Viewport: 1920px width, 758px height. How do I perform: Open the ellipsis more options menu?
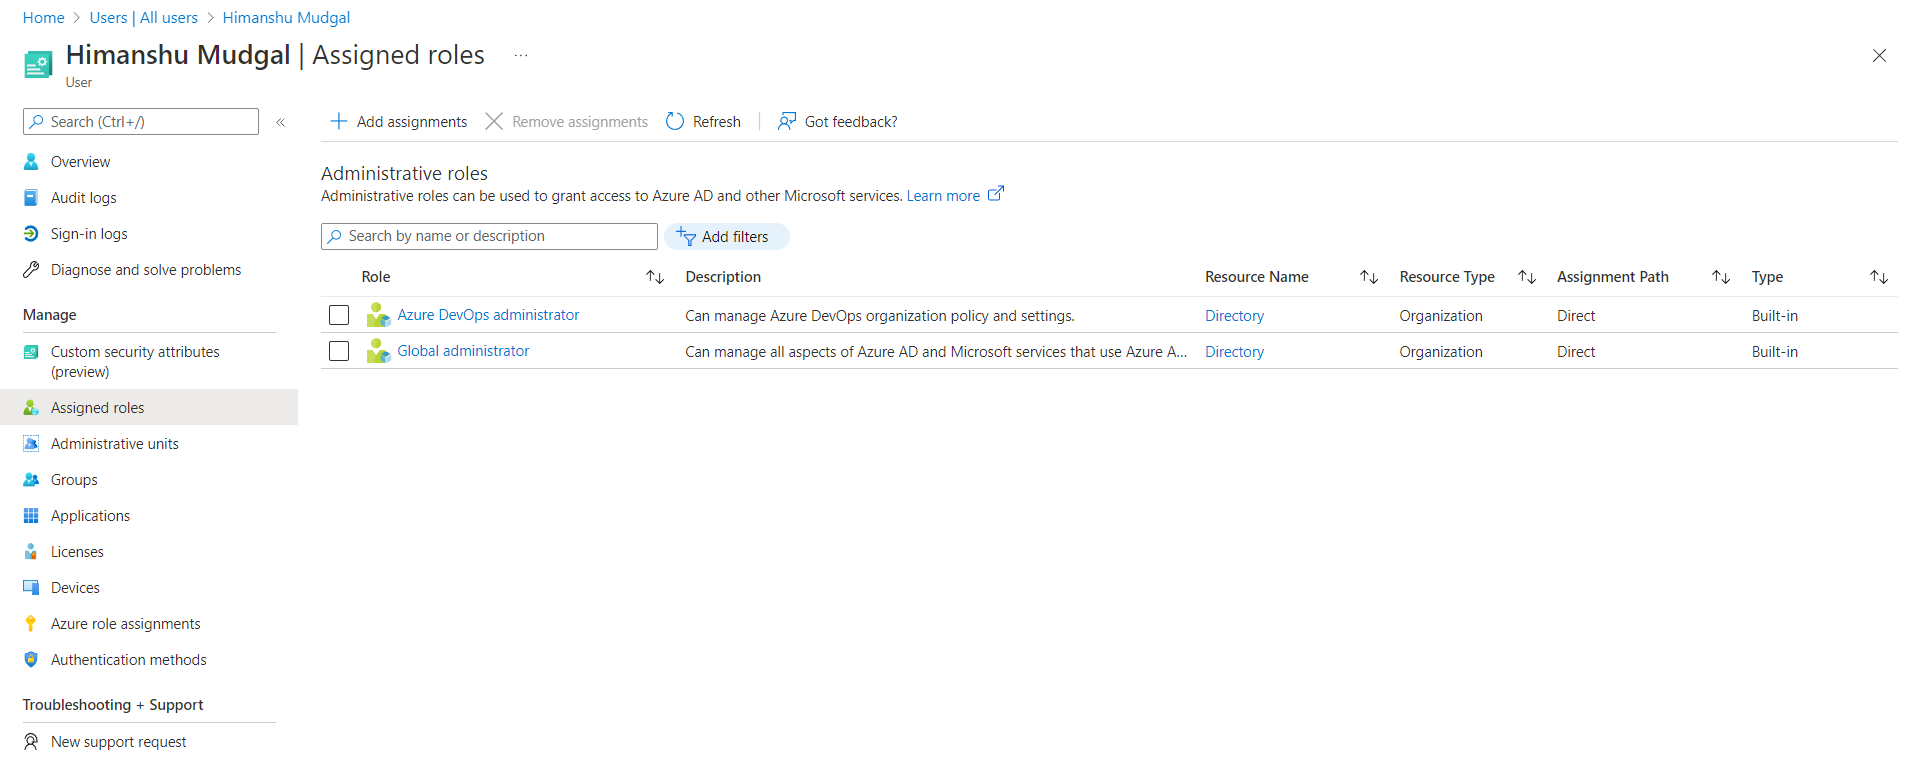coord(521,56)
